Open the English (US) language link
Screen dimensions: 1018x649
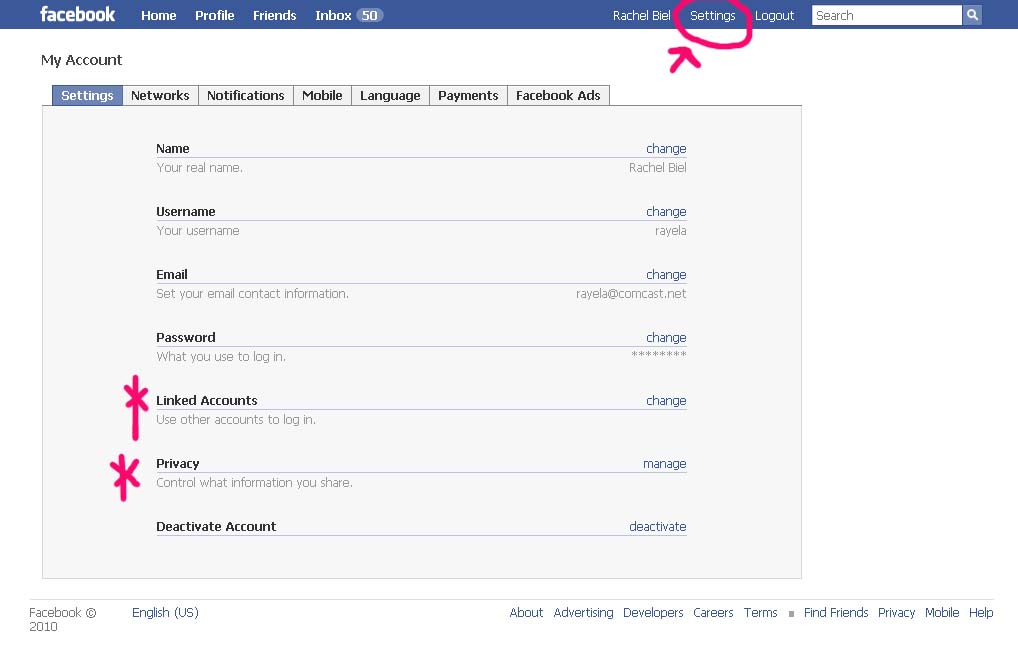coord(165,613)
